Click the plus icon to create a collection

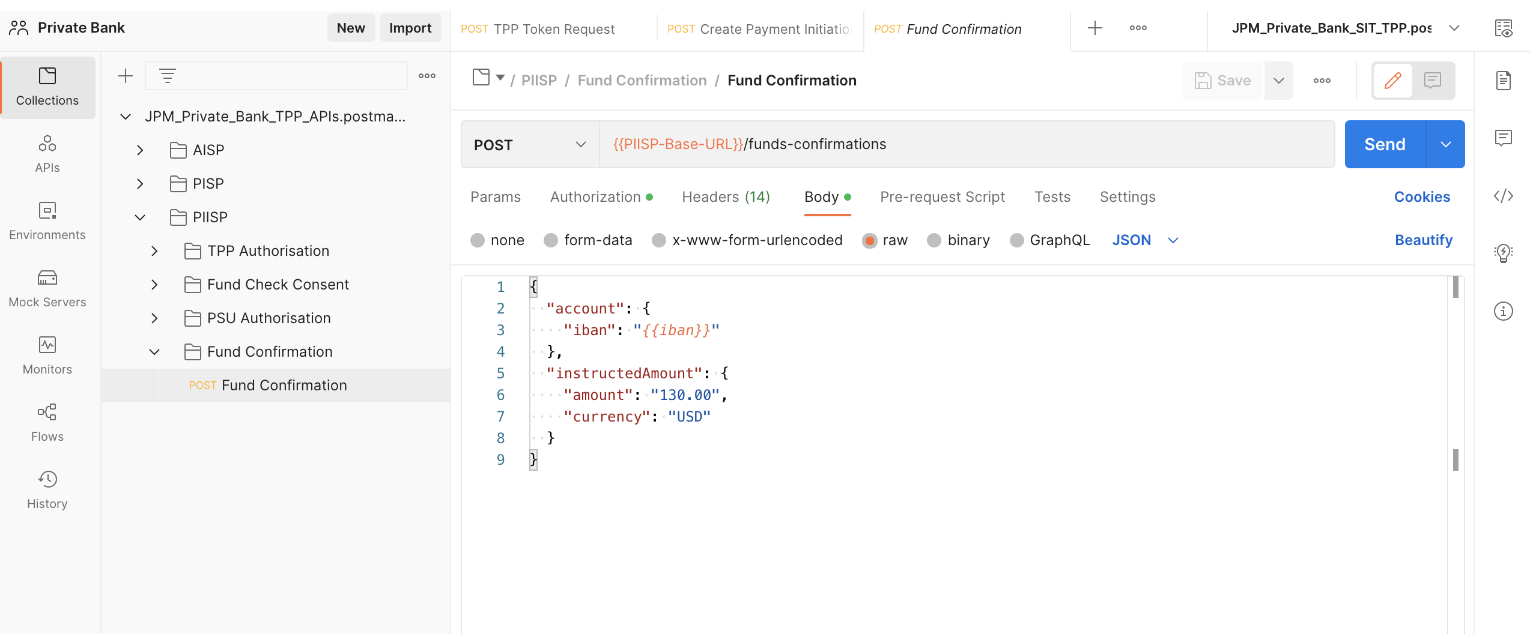125,76
